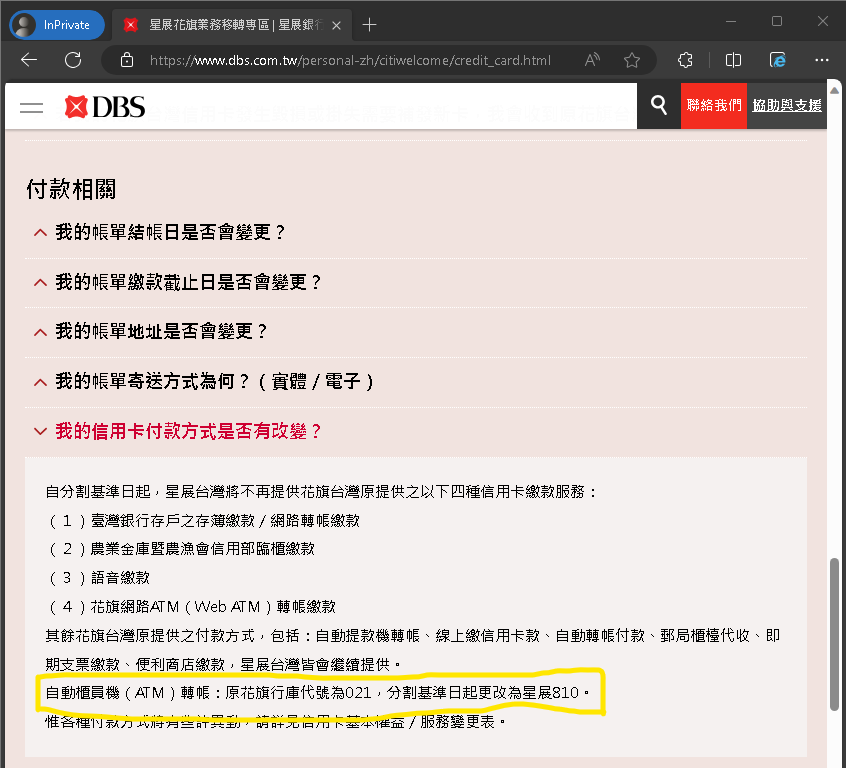
Task: Click the read aloud icon in address bar
Action: pos(593,60)
